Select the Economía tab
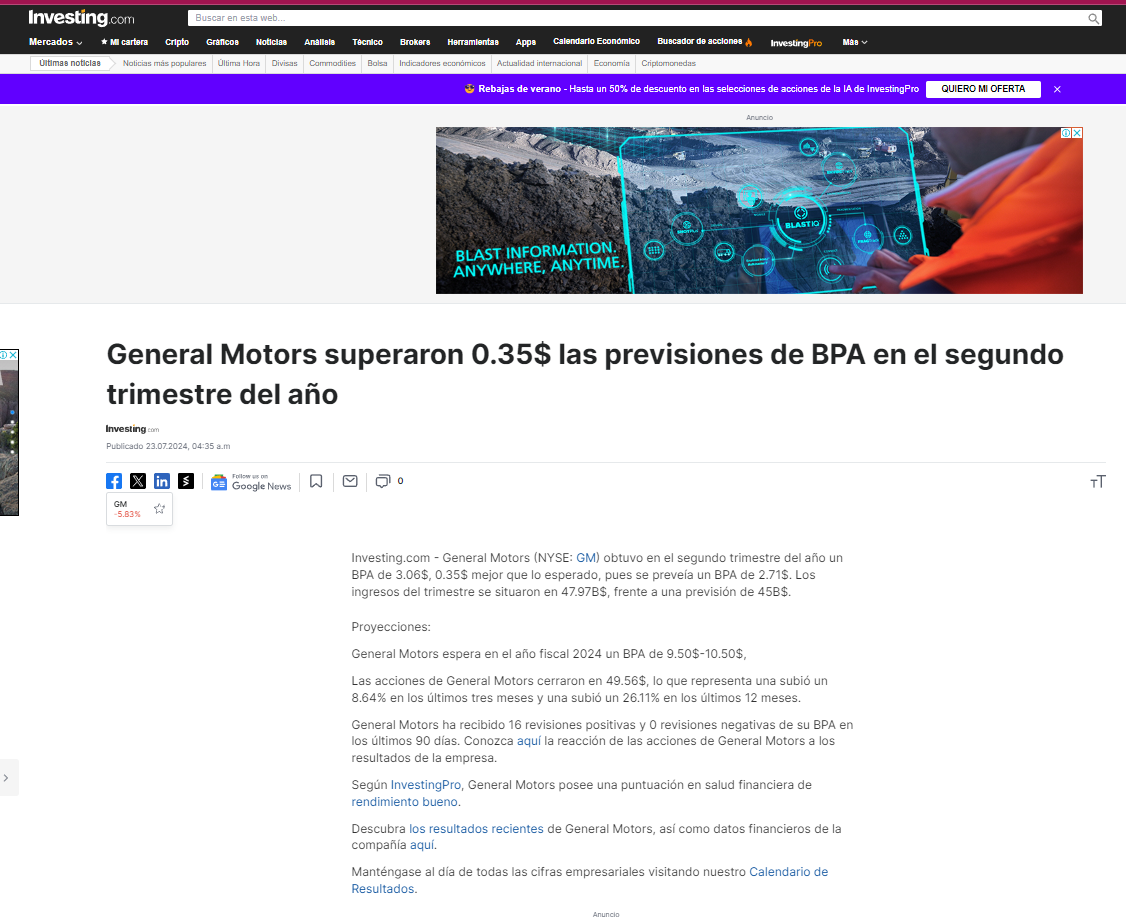1126x924 pixels. pos(612,63)
